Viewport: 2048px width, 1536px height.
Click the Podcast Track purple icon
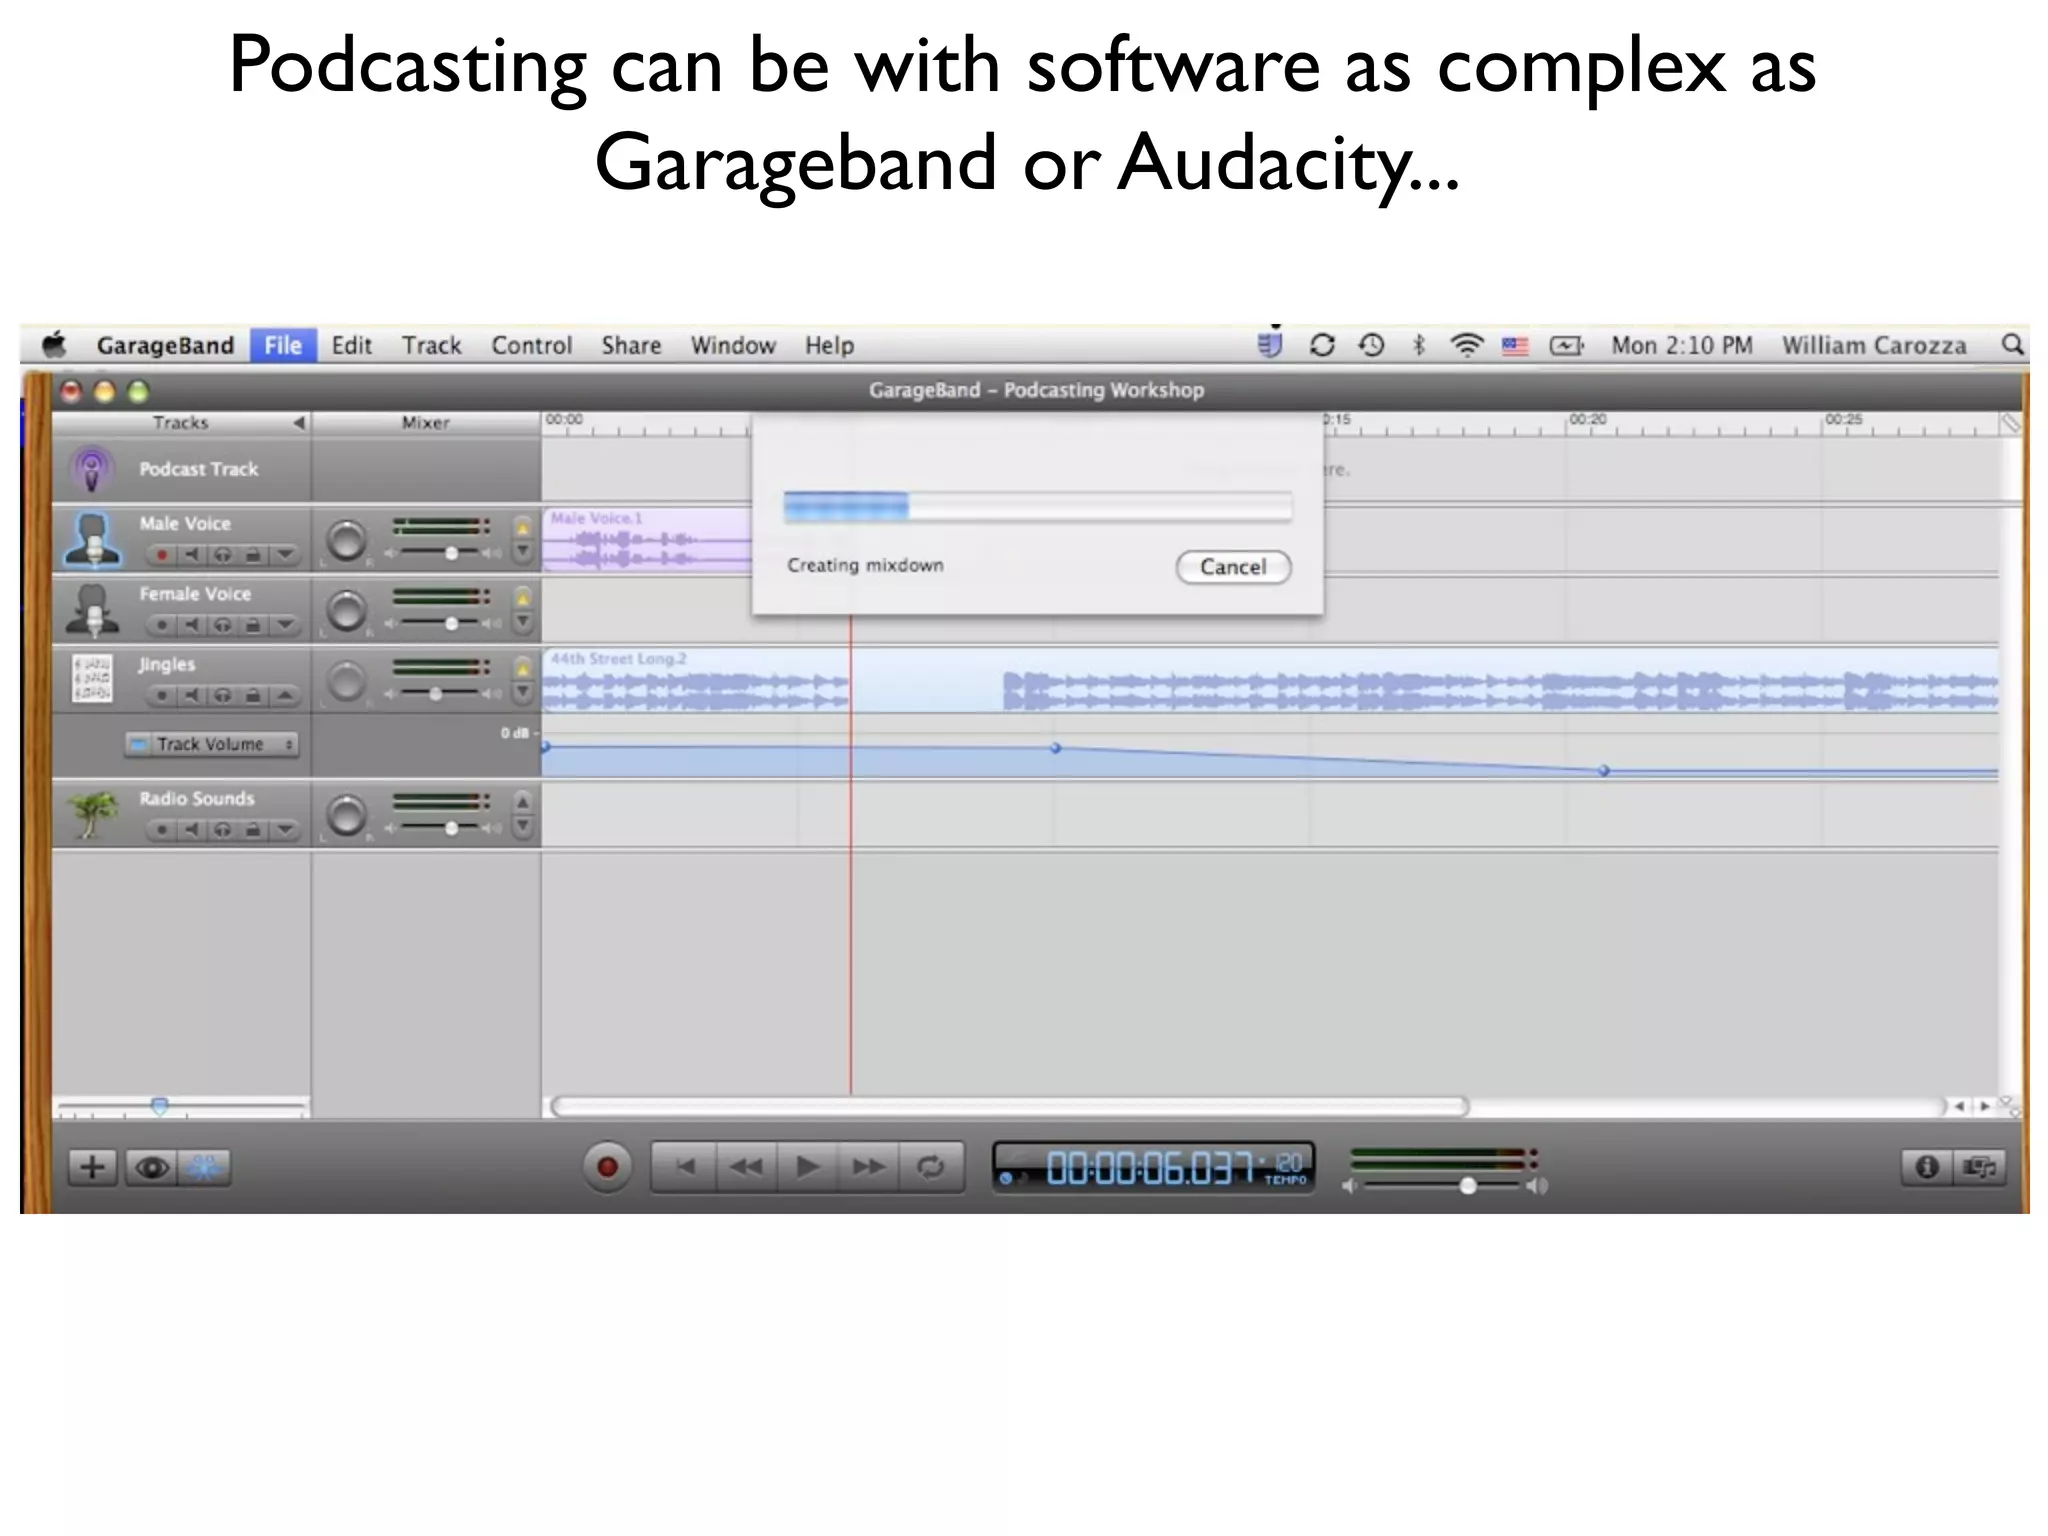pos(92,469)
